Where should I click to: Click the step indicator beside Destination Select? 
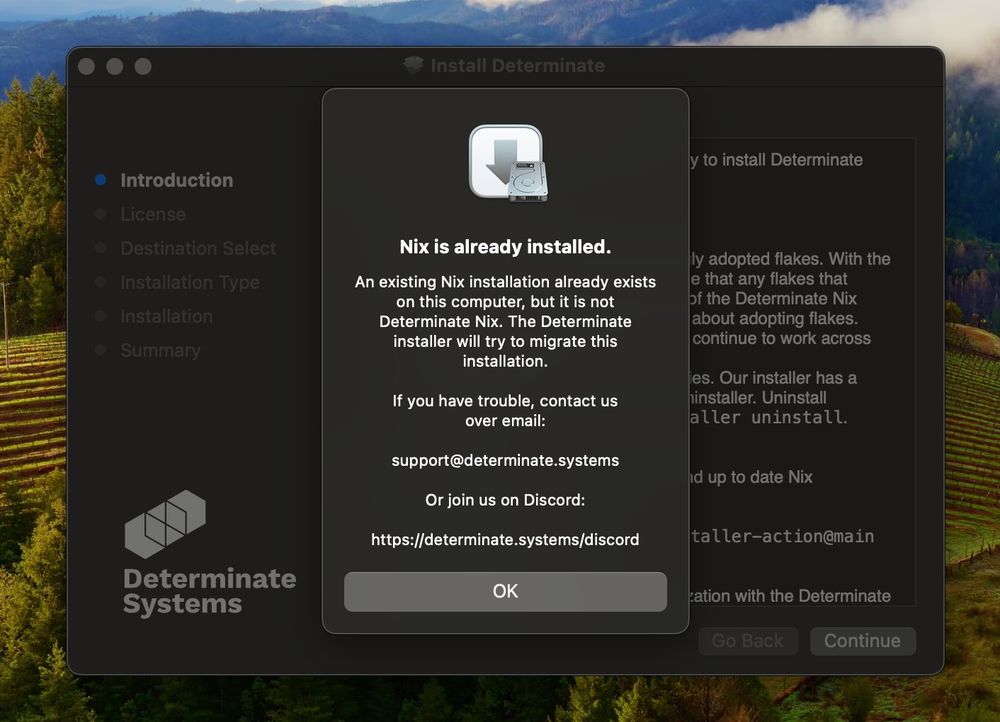pyautogui.click(x=100, y=248)
